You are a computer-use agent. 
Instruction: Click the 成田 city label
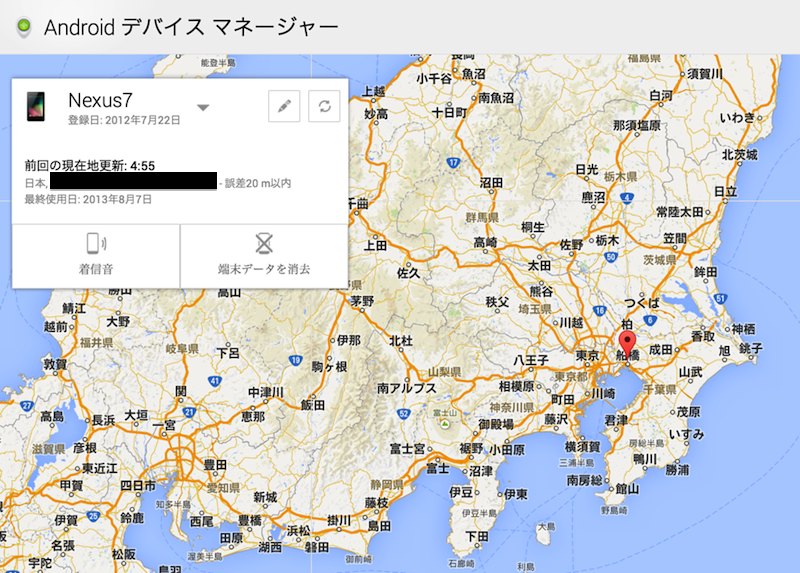tap(660, 350)
